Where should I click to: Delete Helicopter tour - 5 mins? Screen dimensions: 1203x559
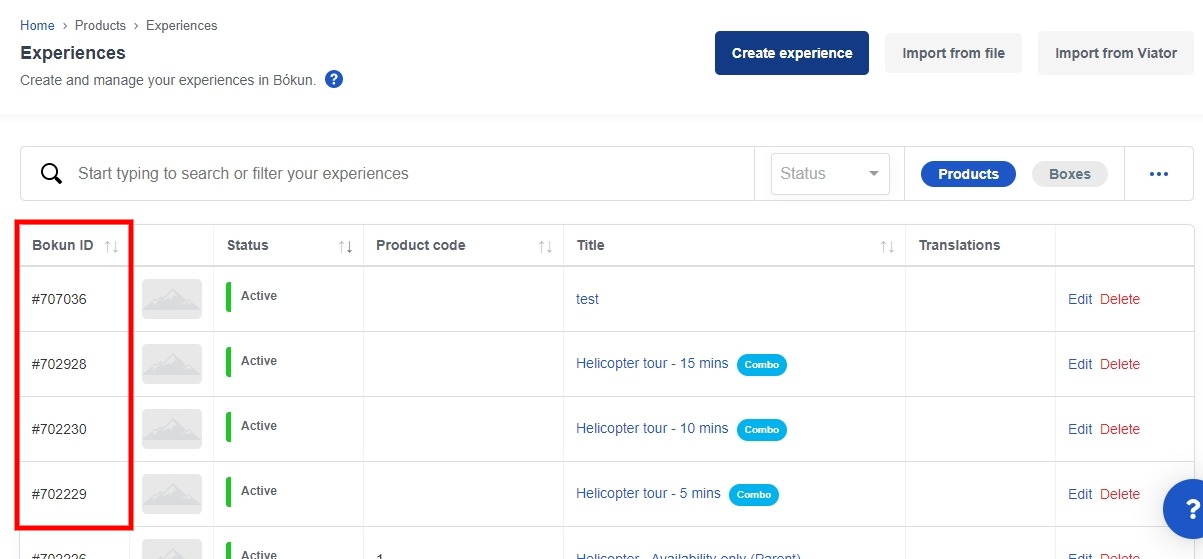point(1120,494)
